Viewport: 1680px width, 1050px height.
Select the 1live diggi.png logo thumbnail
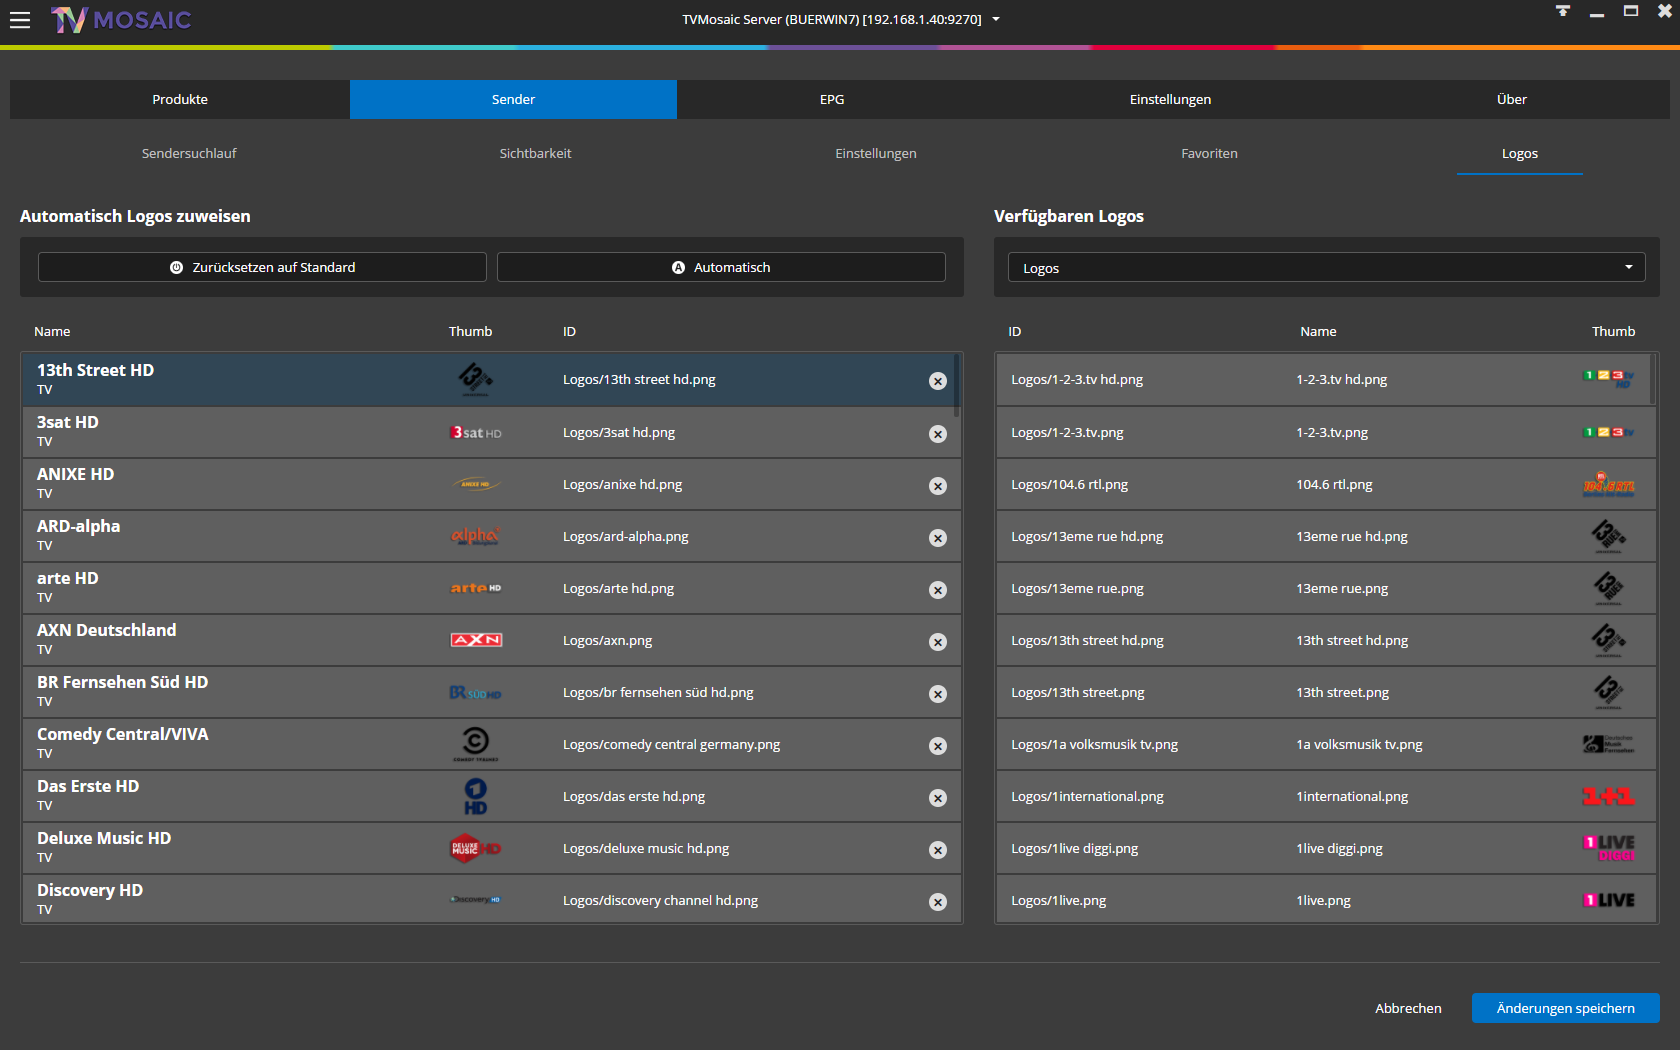(x=1608, y=848)
